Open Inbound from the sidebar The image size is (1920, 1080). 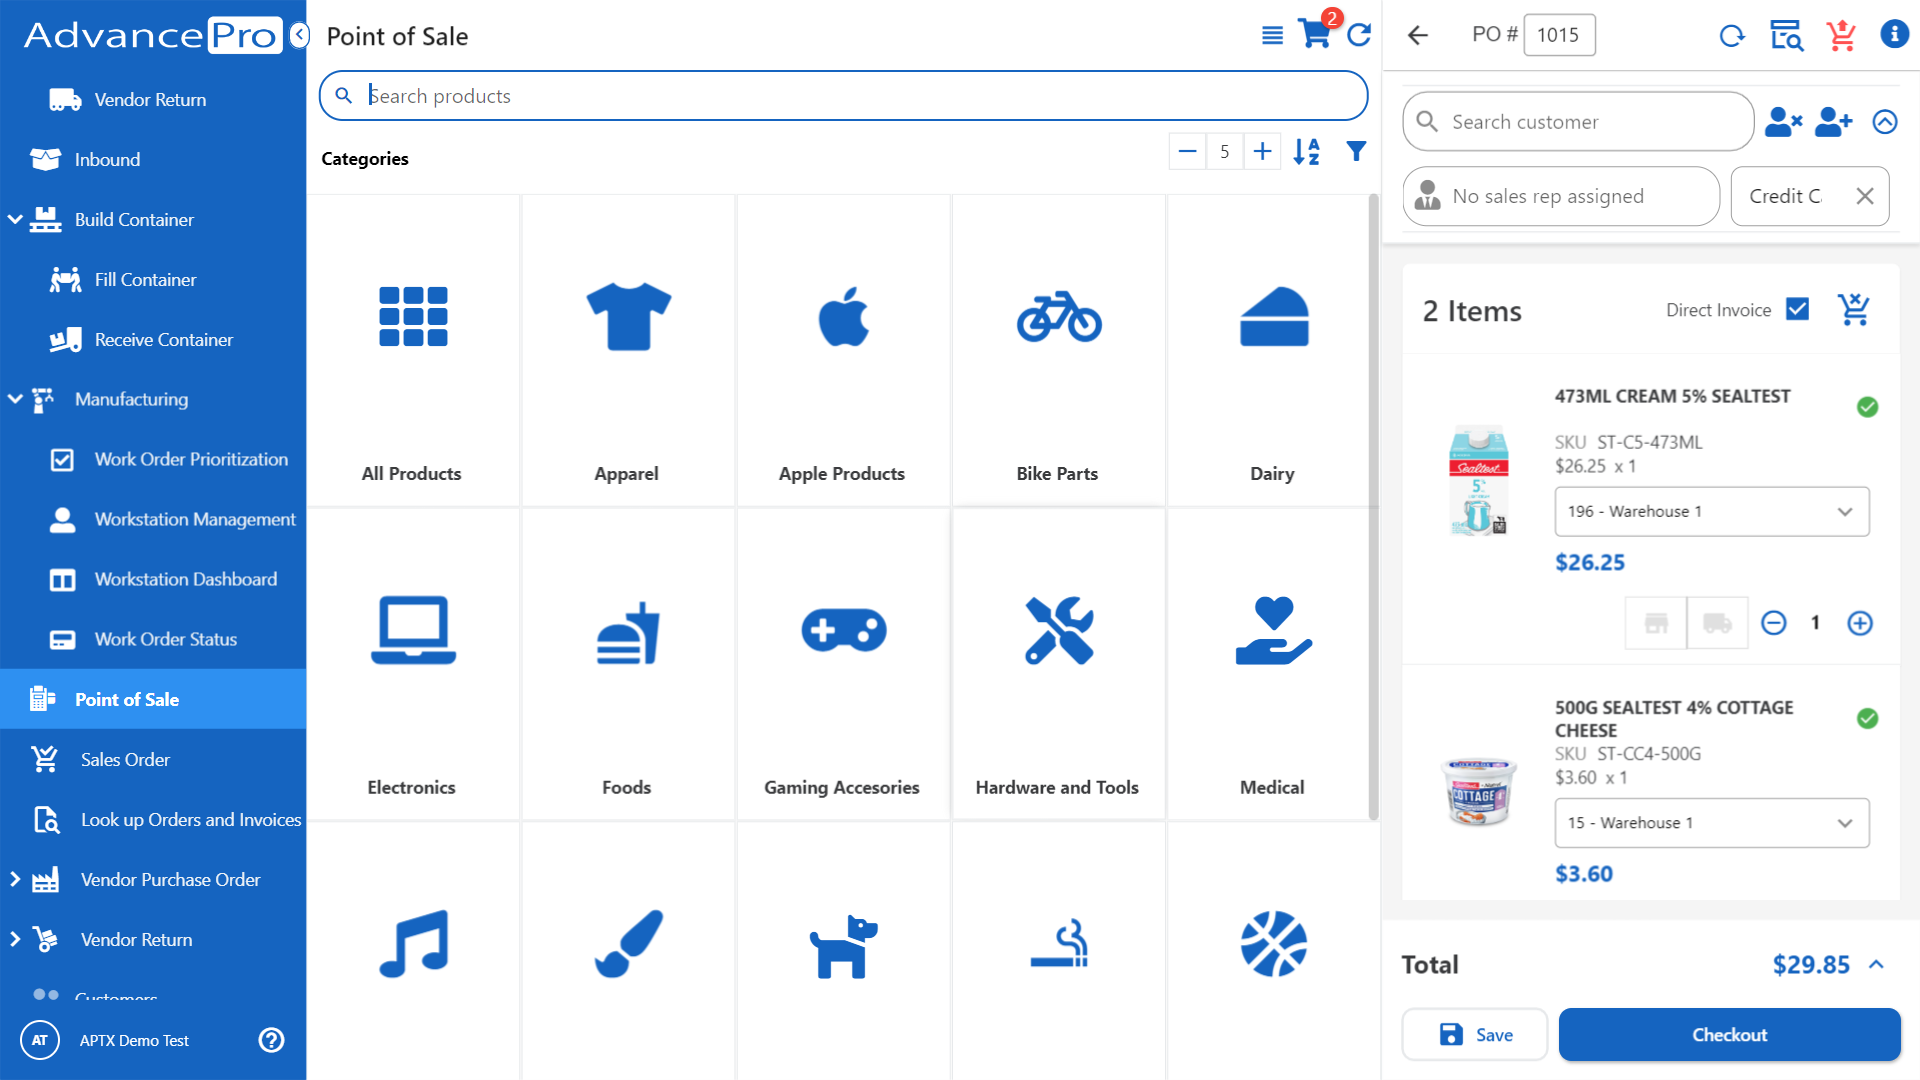pyautogui.click(x=153, y=159)
